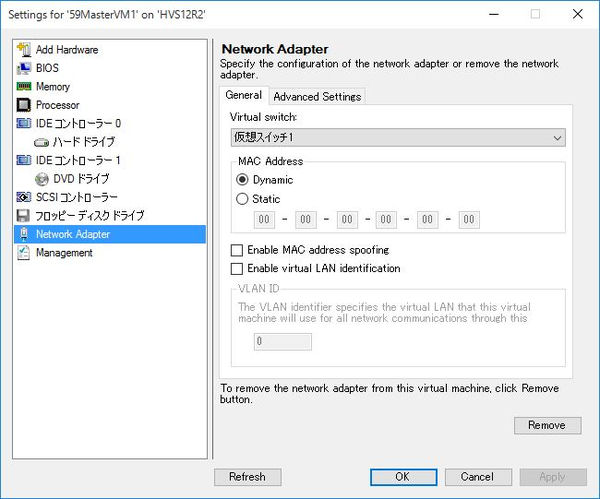600x499 pixels.
Task: Click the DVD ドライブ disc icon
Action: (41, 179)
